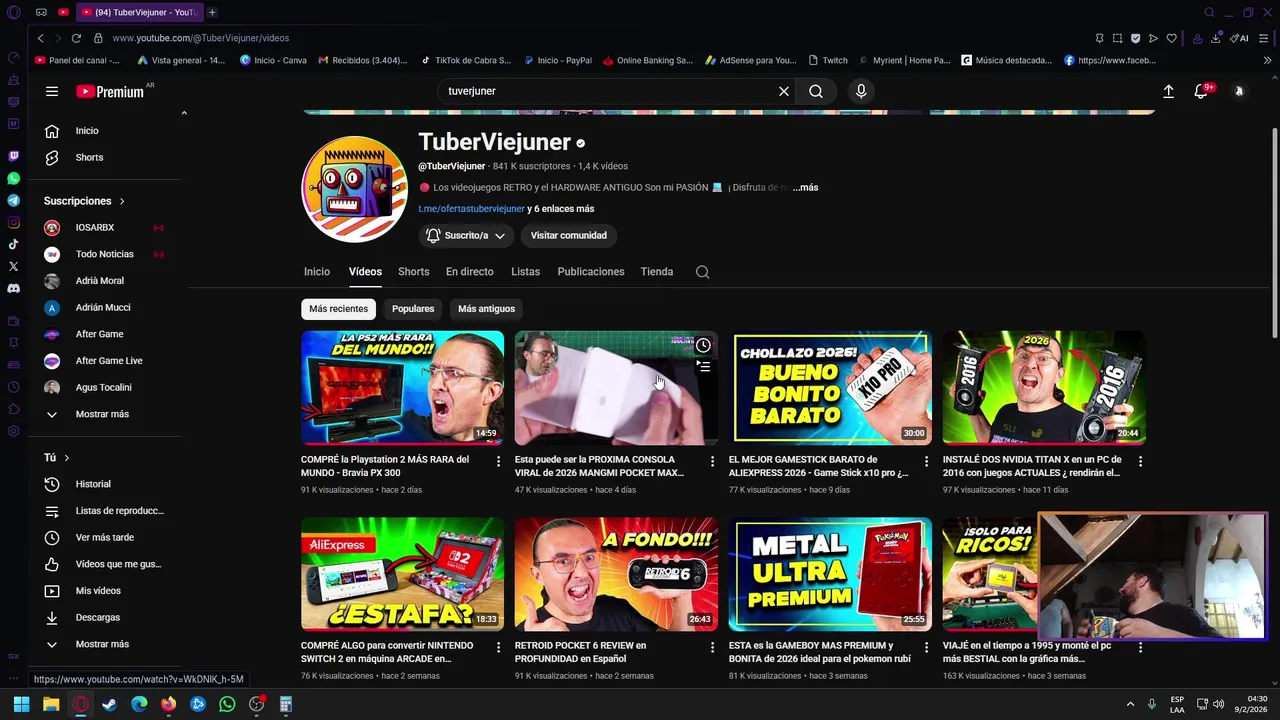Open the METAL ULTRA PREMIUM video thumbnail
The height and width of the screenshot is (720, 1280).
click(830, 574)
